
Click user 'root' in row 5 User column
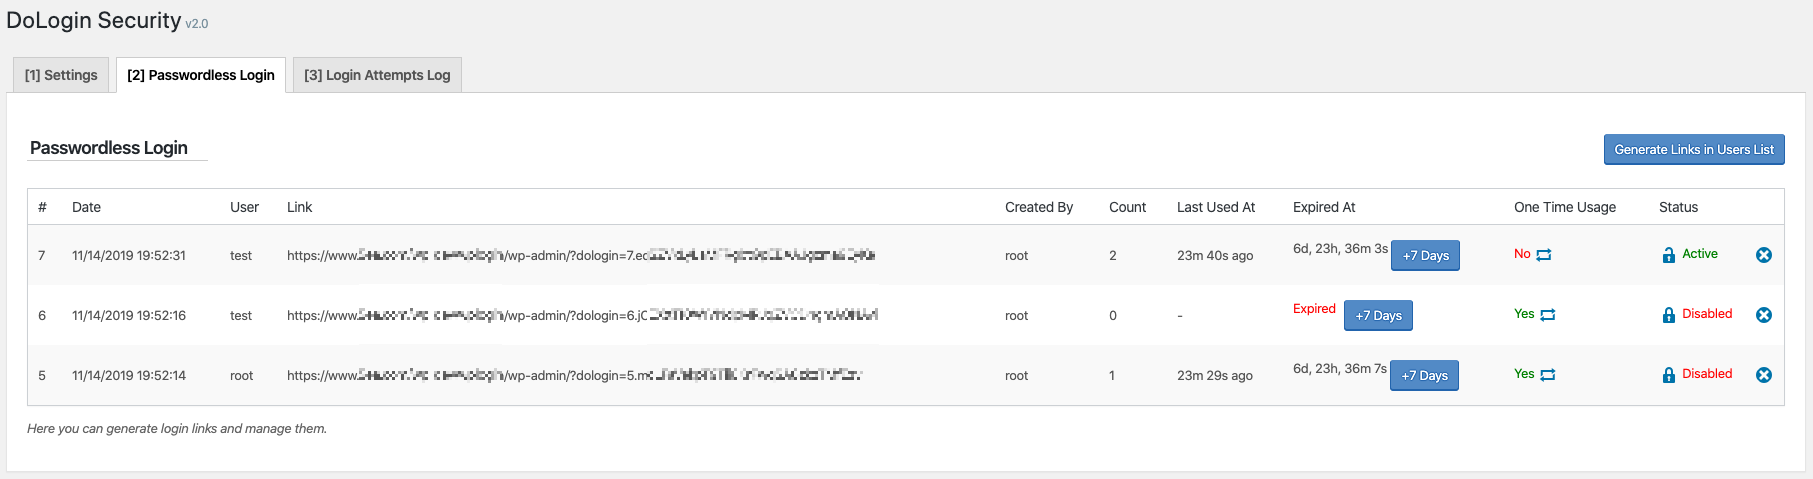[x=241, y=375]
